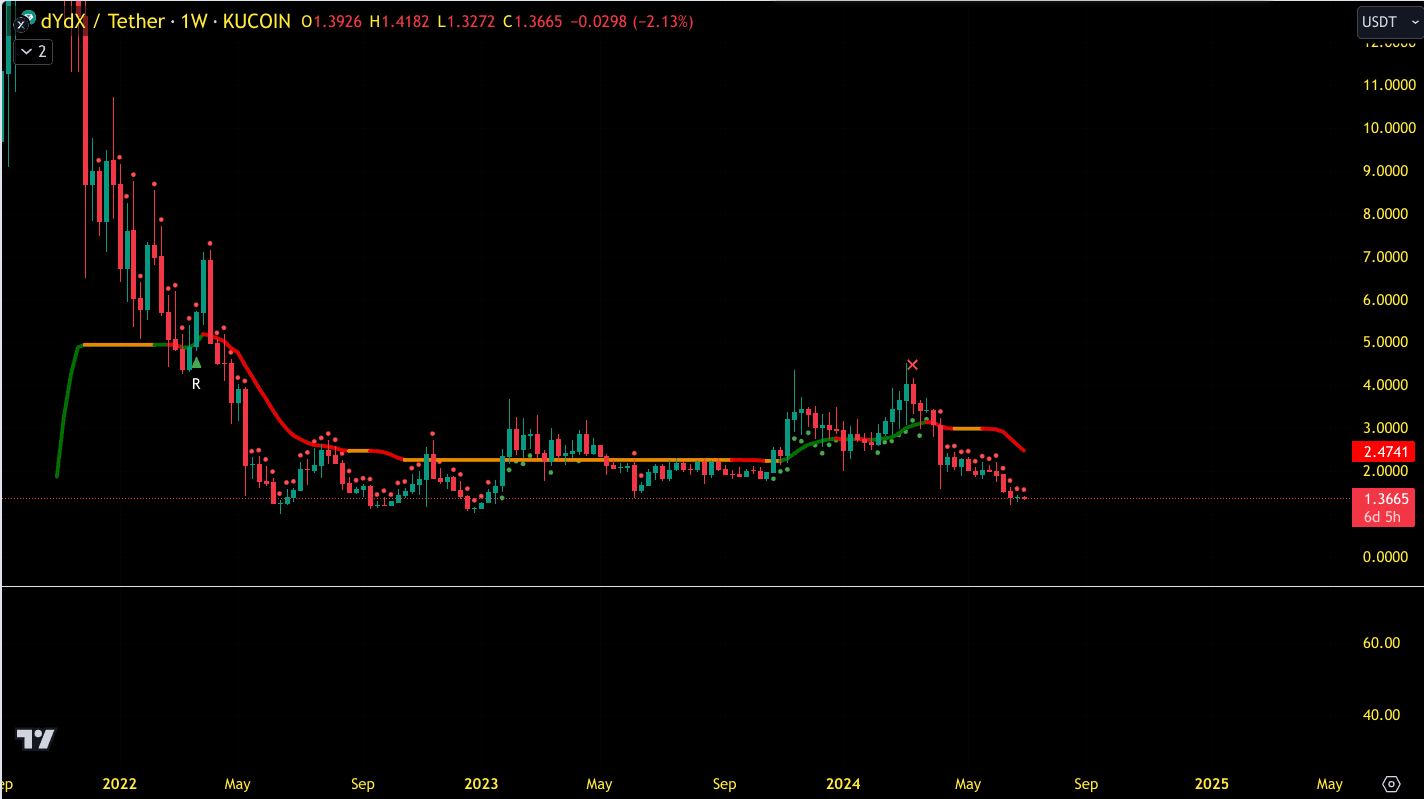The height and width of the screenshot is (799, 1424).
Task: Click the 6d 5h bar countdown label
Action: (1382, 517)
